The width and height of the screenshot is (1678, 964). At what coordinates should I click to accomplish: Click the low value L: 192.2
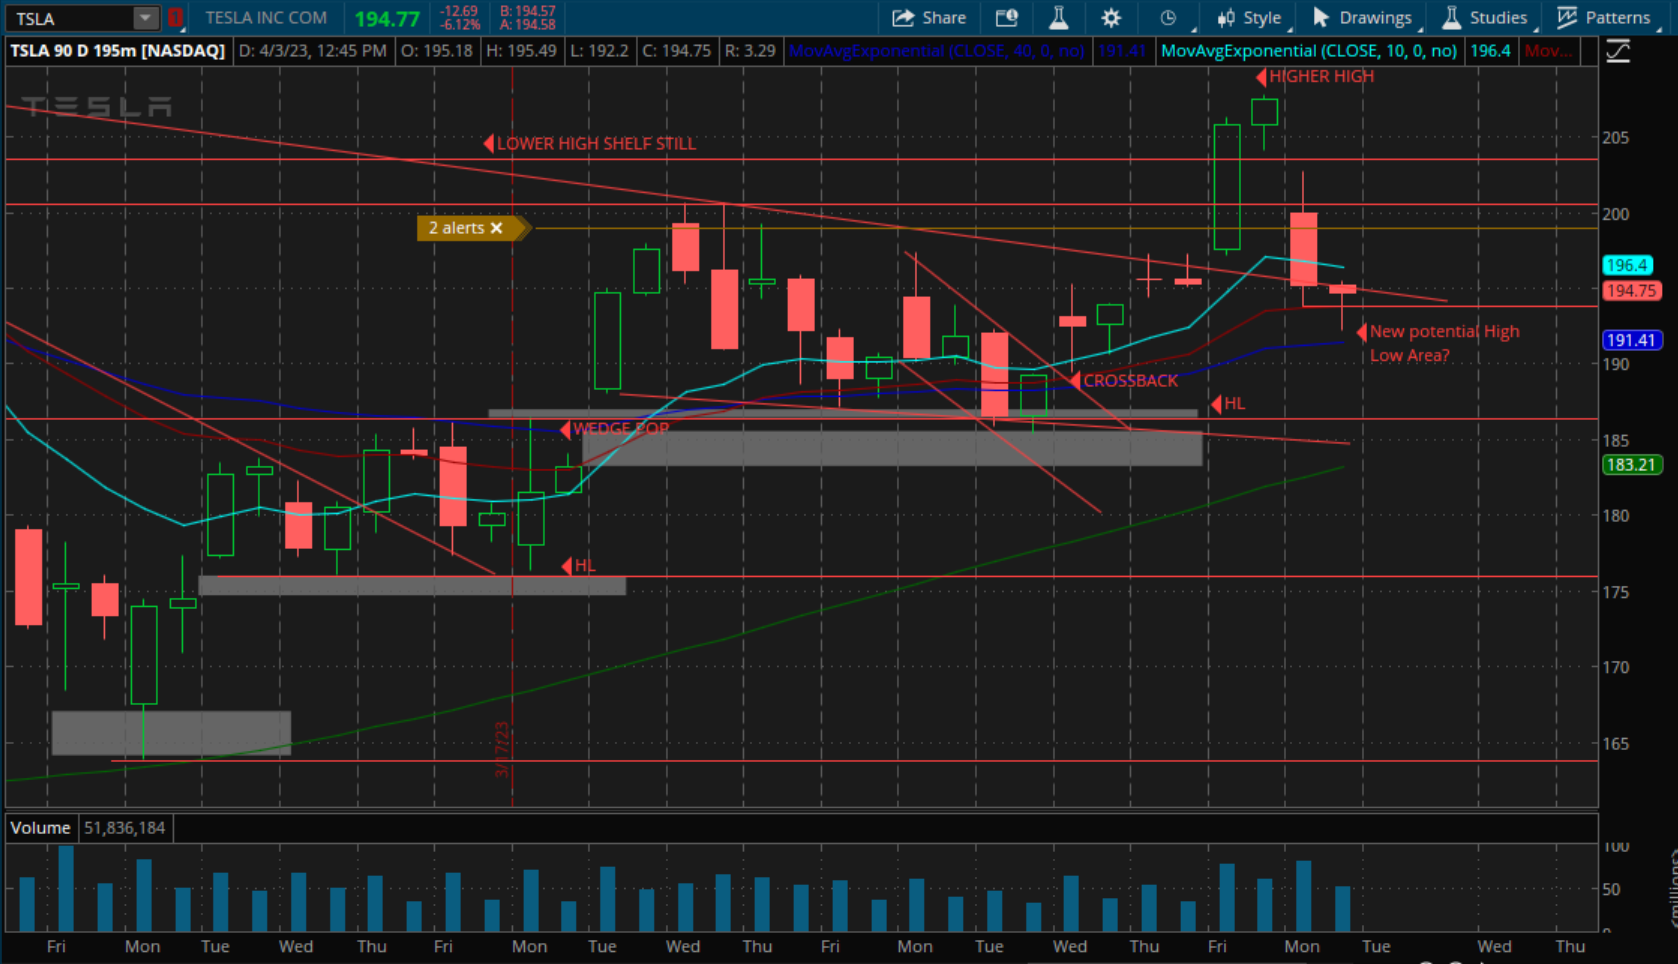click(x=599, y=51)
